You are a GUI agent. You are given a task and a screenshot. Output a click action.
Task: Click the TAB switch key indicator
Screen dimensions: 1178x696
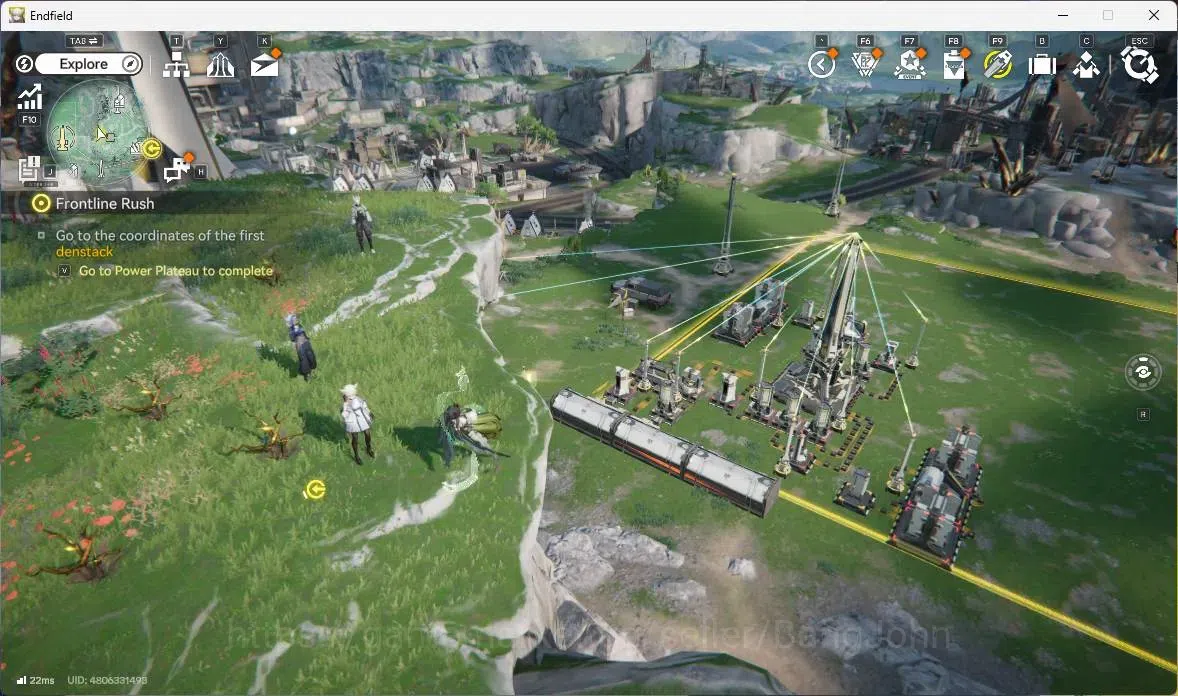tap(84, 41)
